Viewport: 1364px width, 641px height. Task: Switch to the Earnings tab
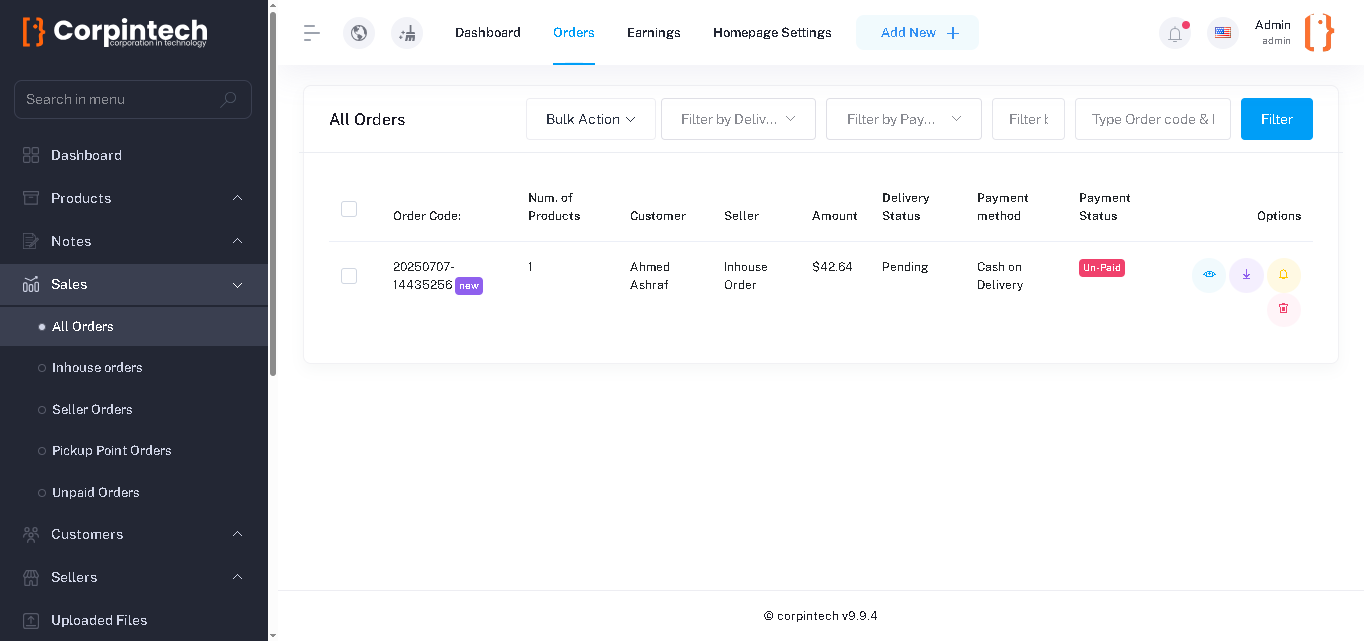[x=653, y=32]
